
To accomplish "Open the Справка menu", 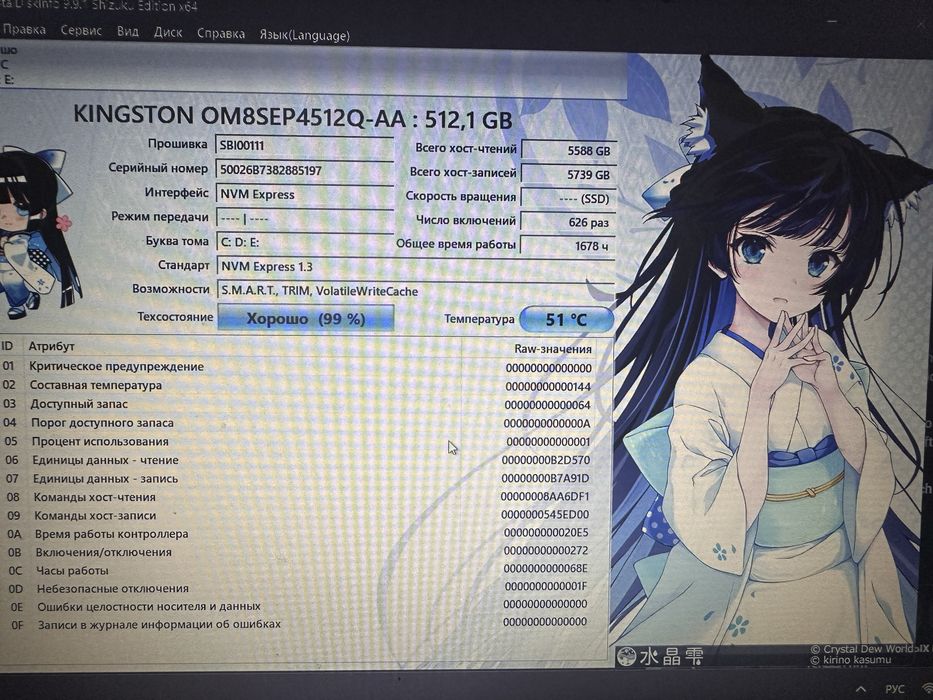I will (221, 33).
